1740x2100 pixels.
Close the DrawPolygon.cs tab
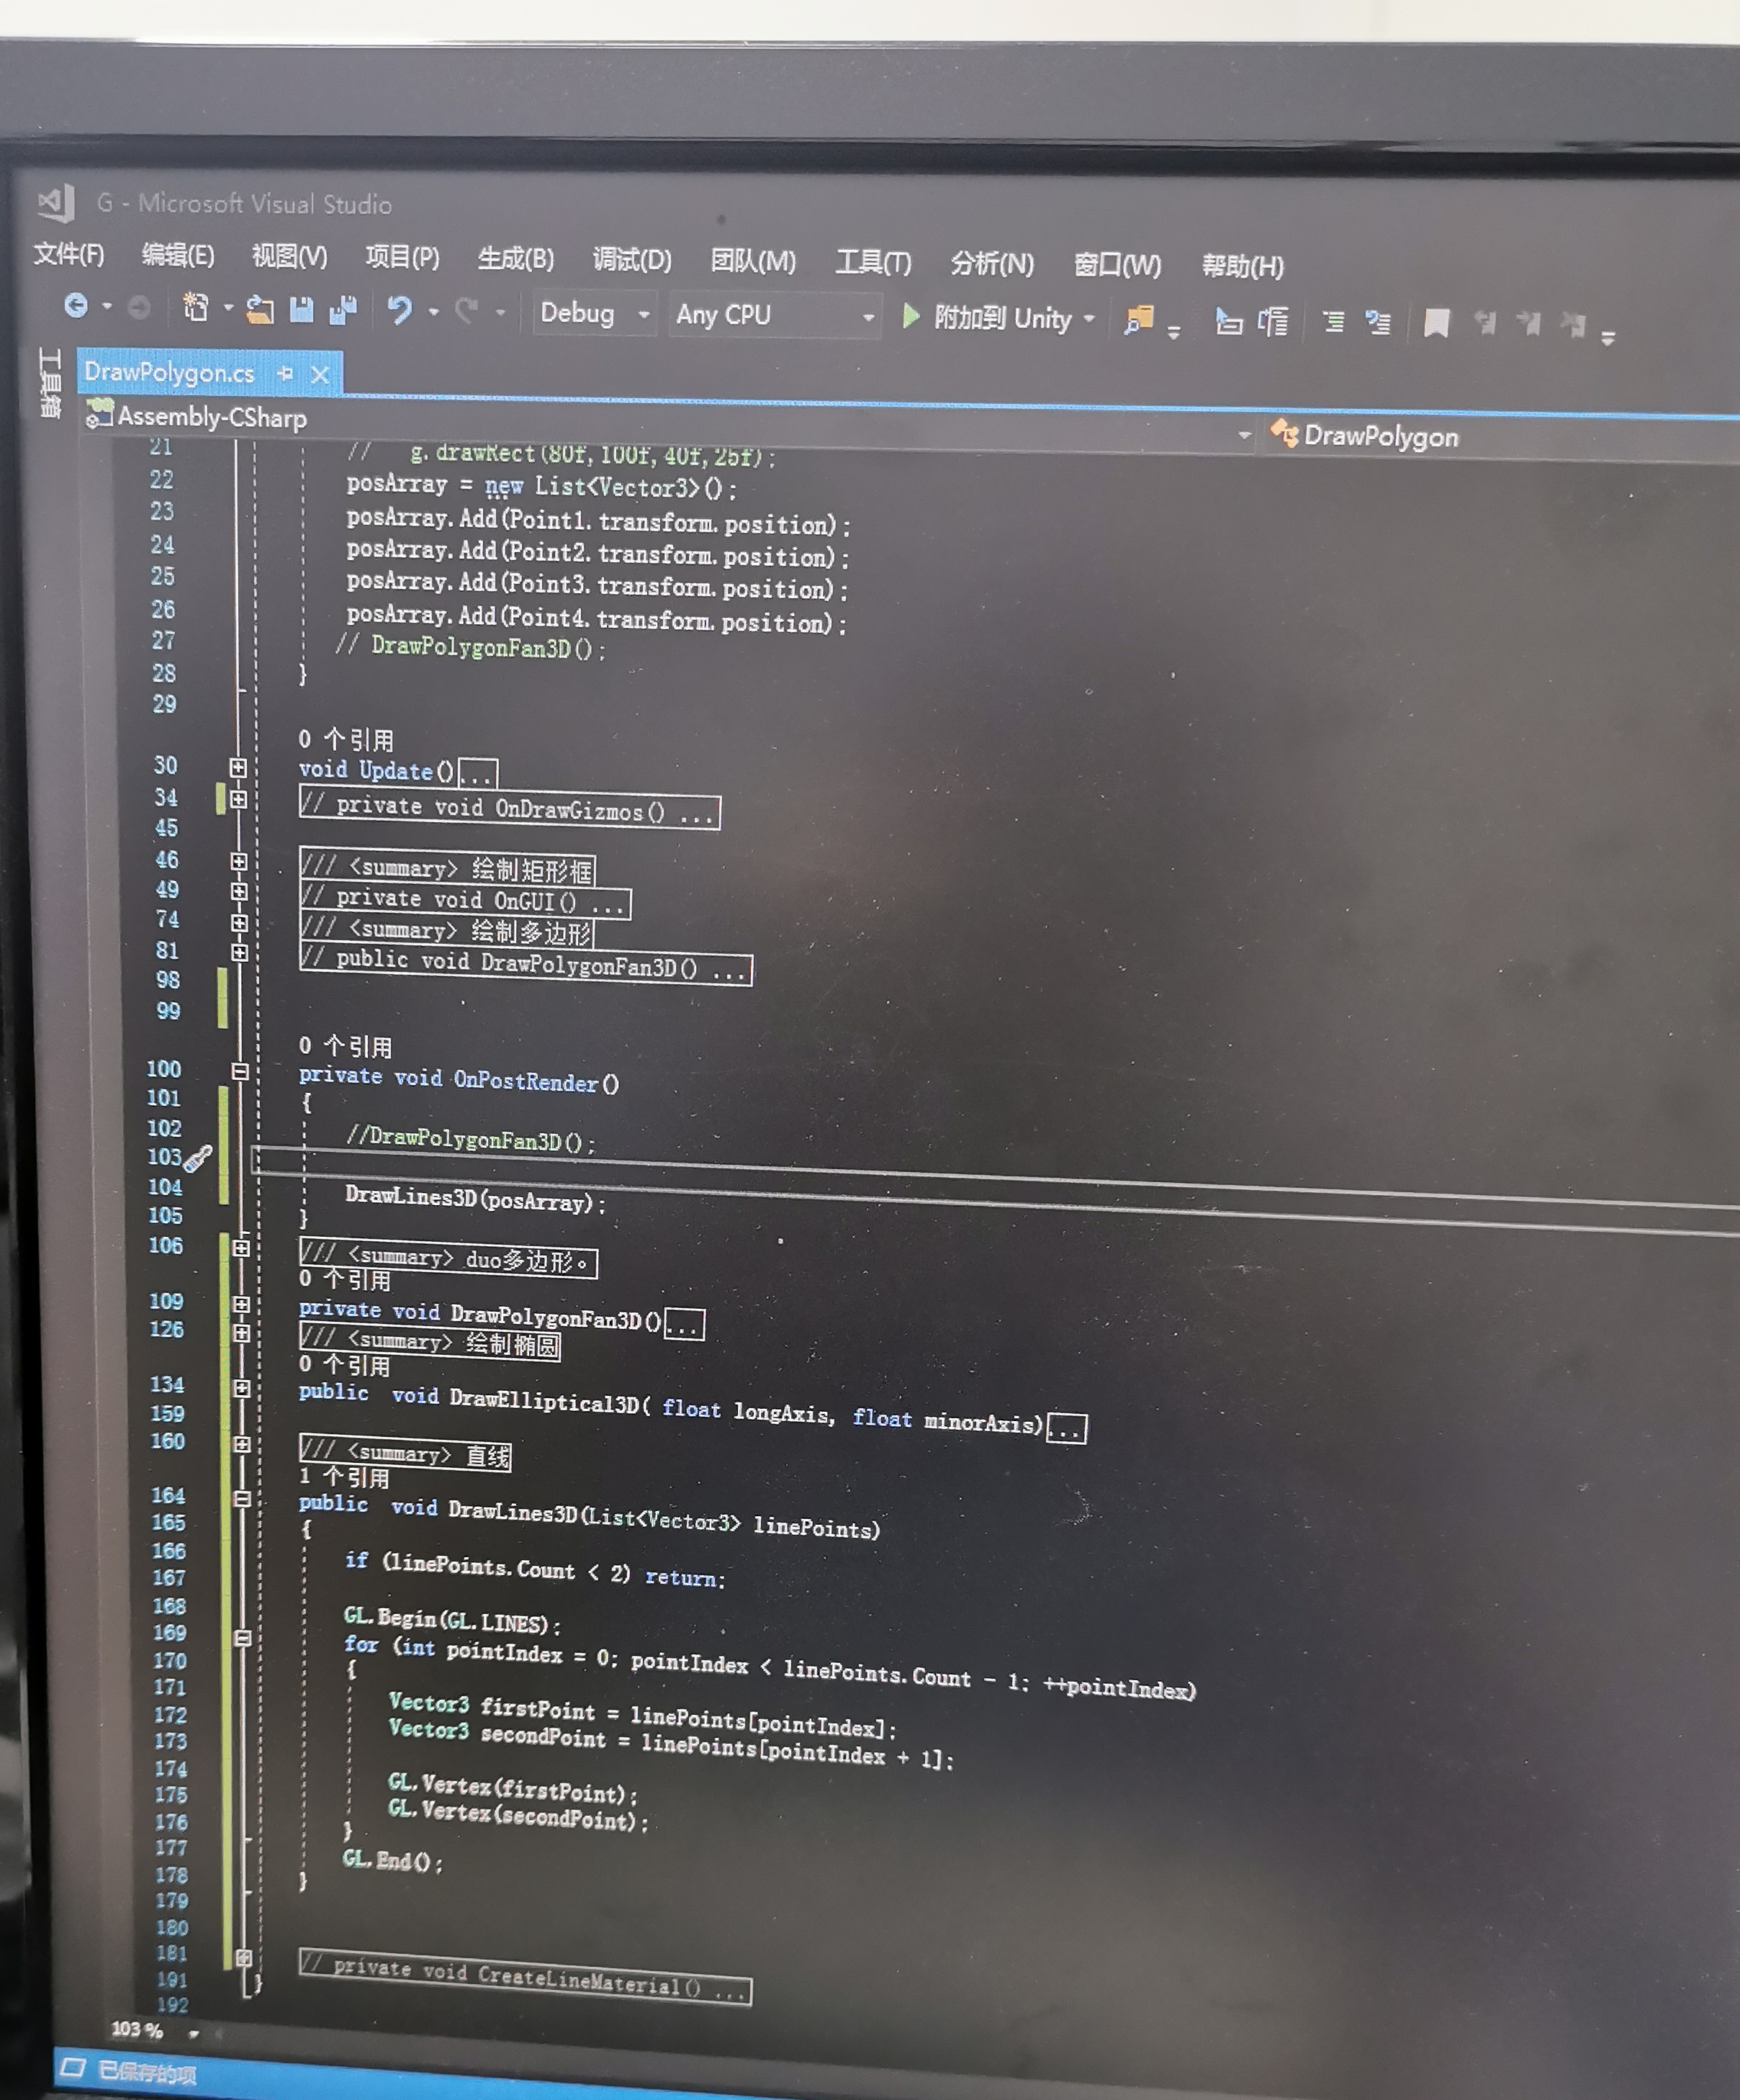[x=320, y=375]
